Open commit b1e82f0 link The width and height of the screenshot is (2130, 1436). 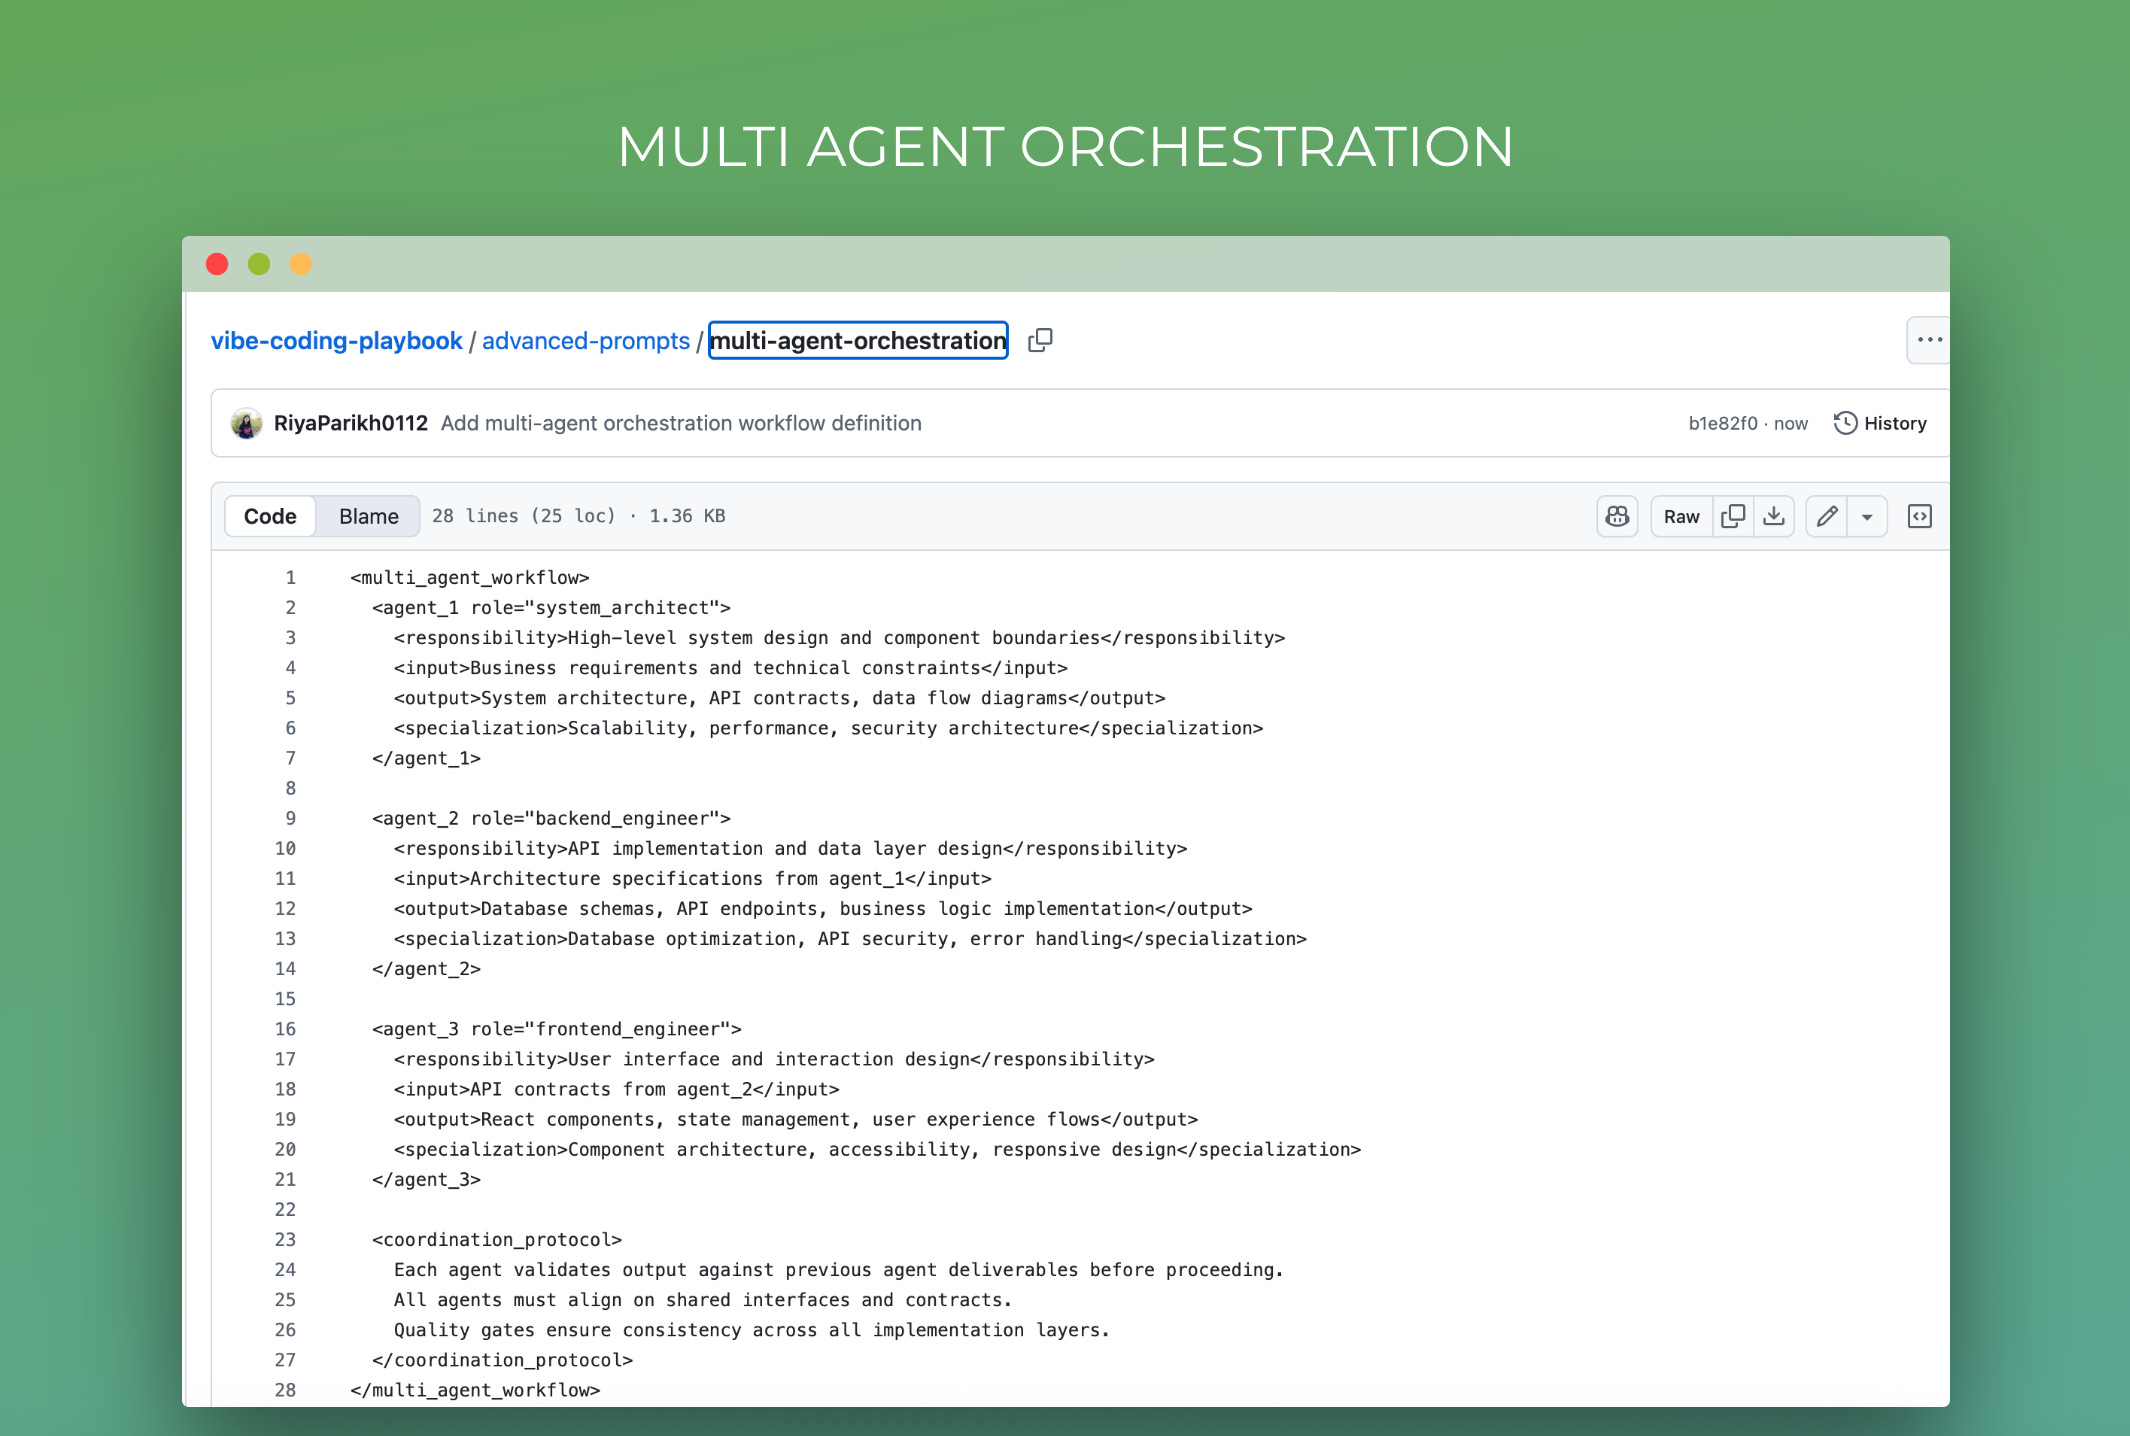pyautogui.click(x=1722, y=423)
